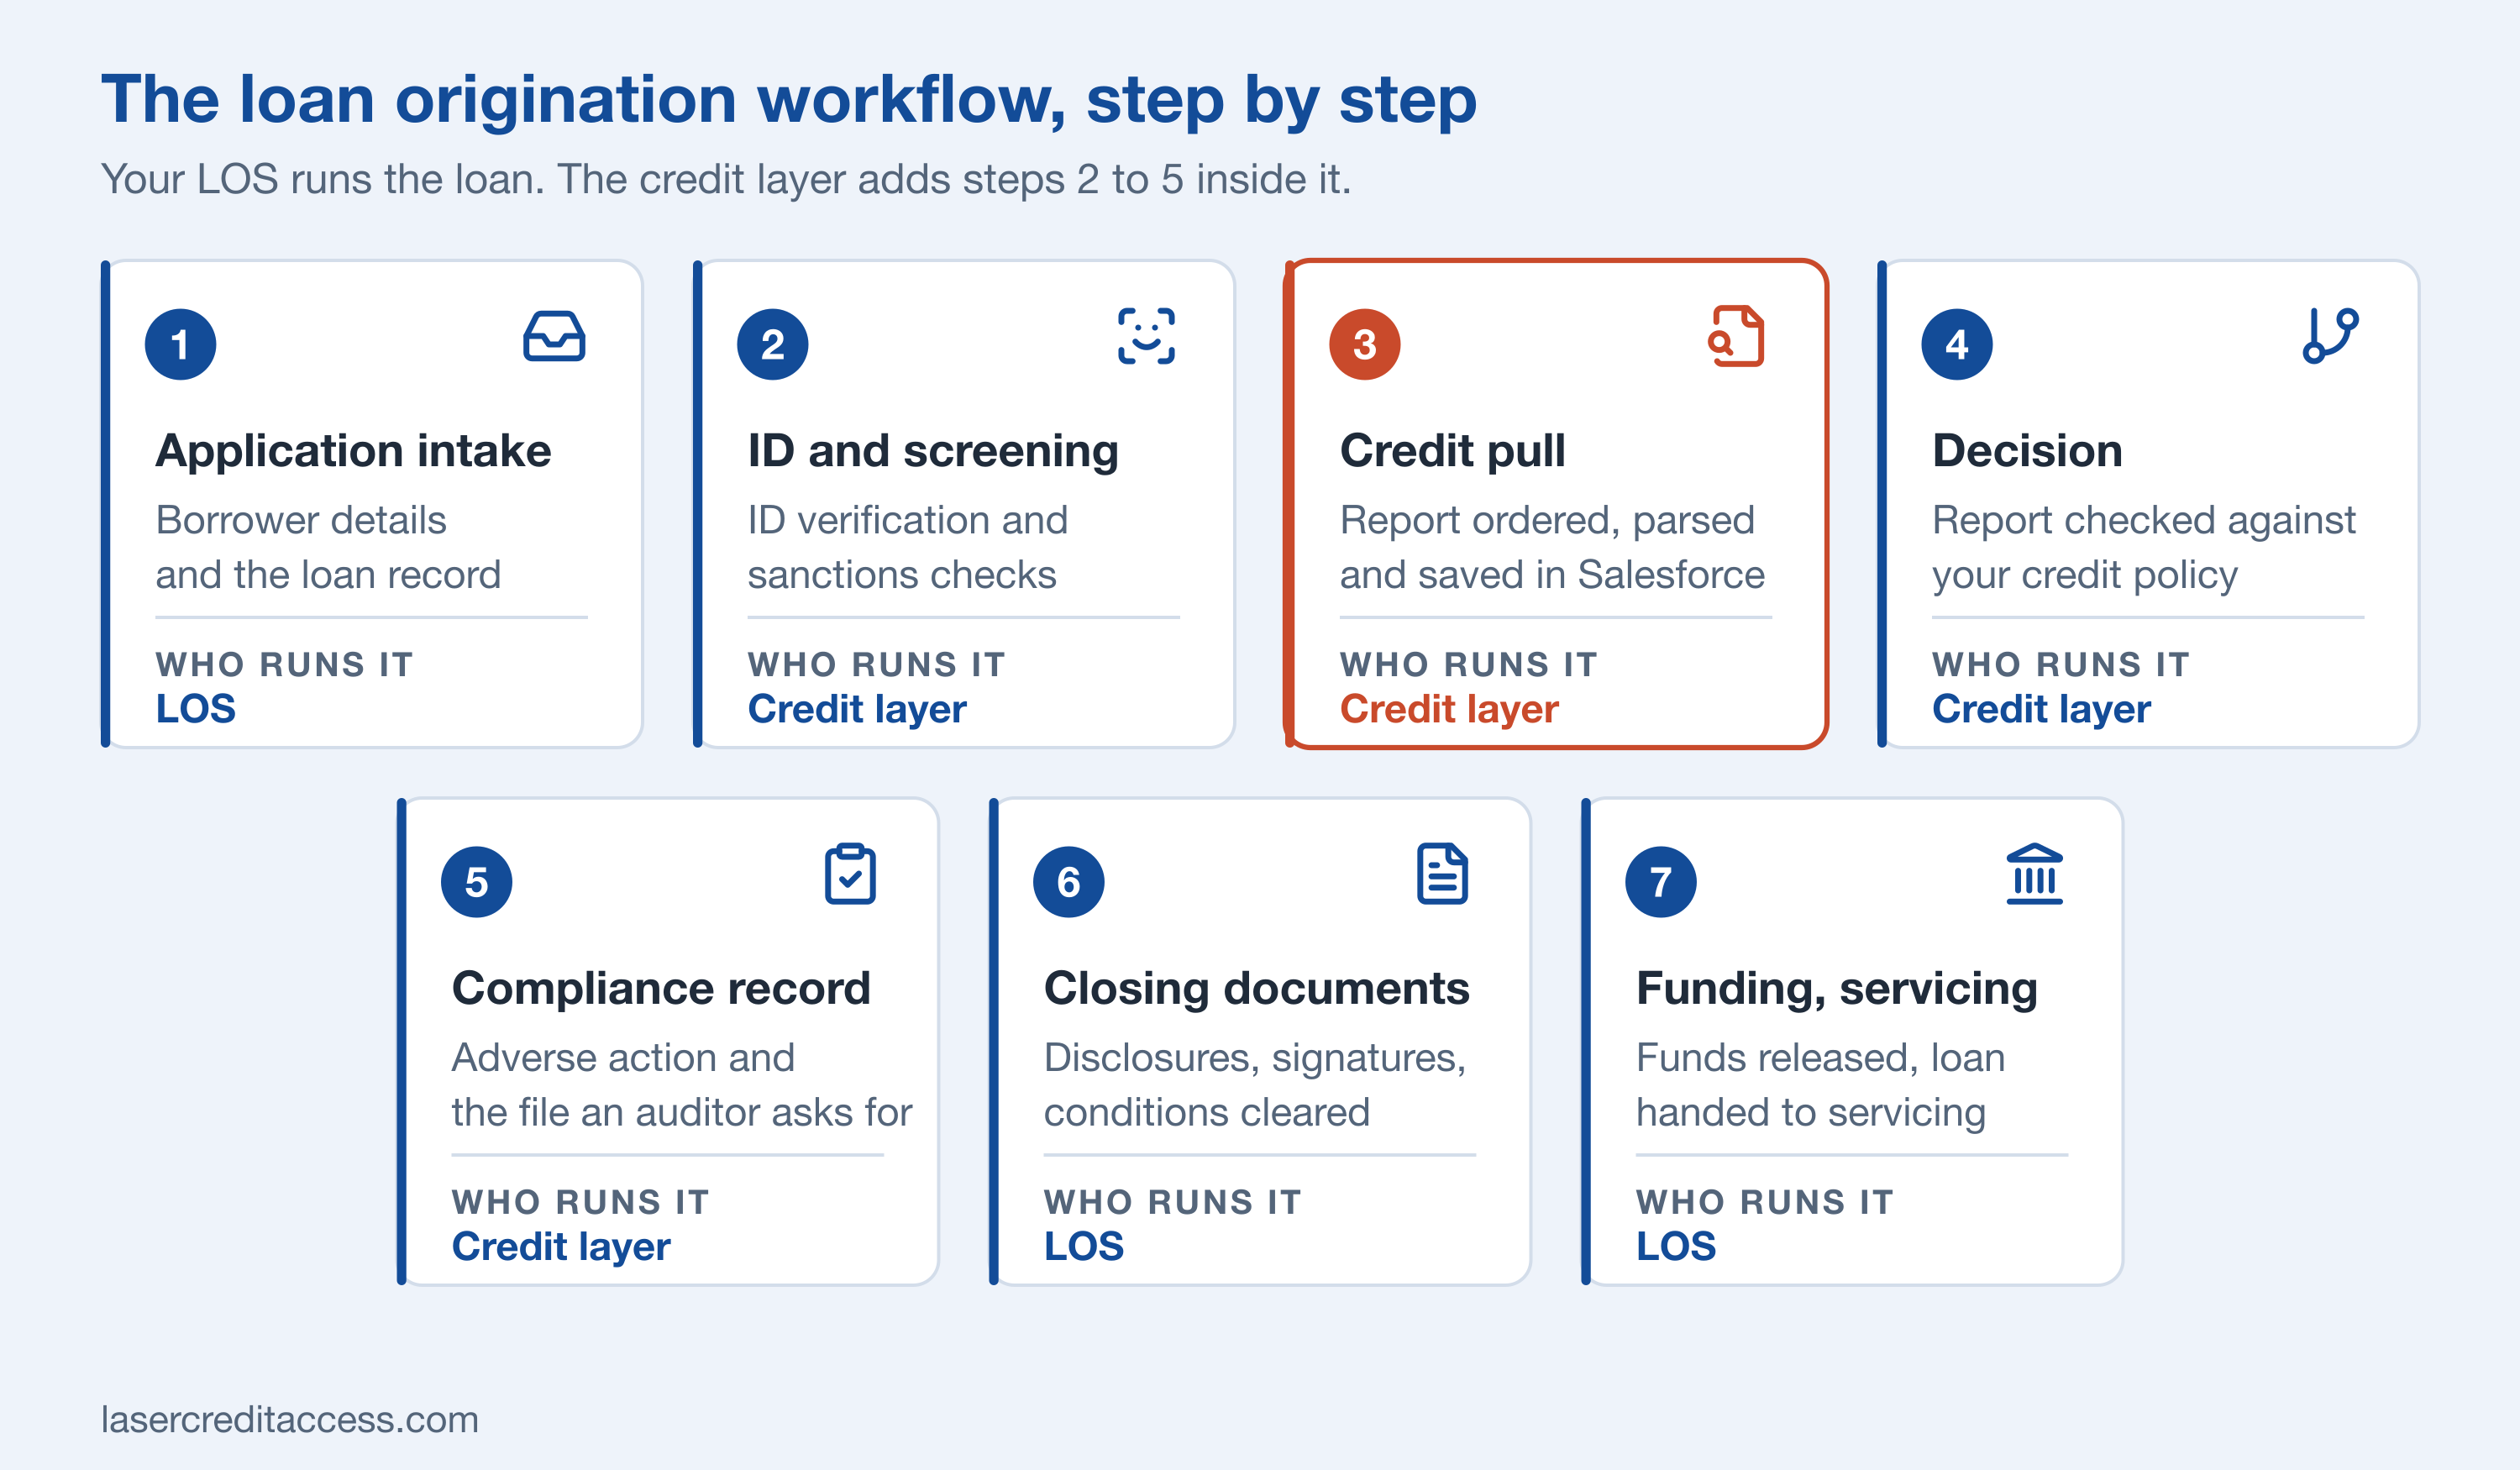The image size is (2520, 1470).
Task: Click "WHO RUNS IT" label on Credit pull card
Action: [x=1468, y=664]
